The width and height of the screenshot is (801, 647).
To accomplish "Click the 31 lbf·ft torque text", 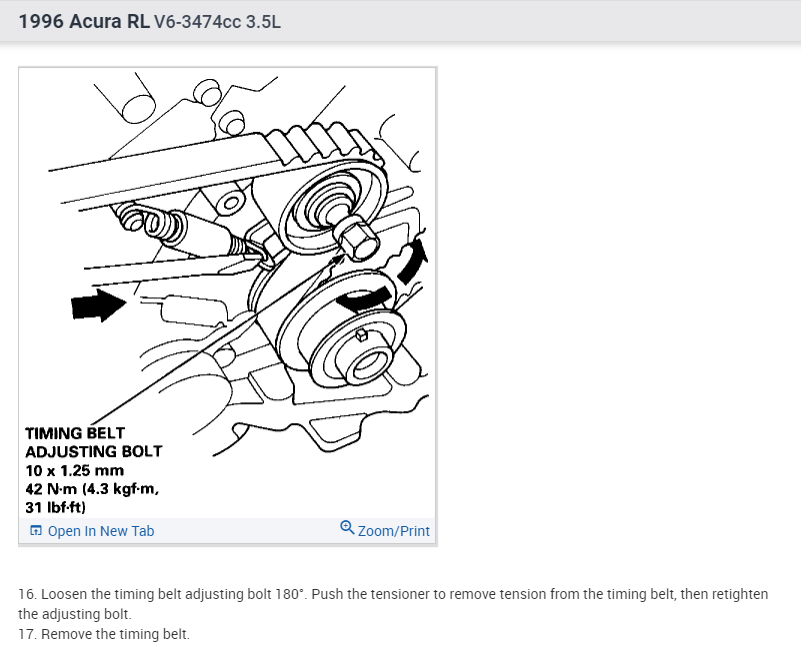I will [56, 508].
